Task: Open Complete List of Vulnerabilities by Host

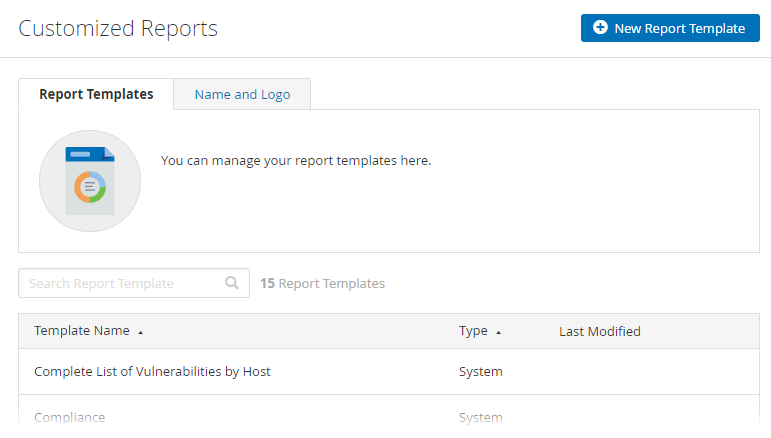Action: click(152, 371)
